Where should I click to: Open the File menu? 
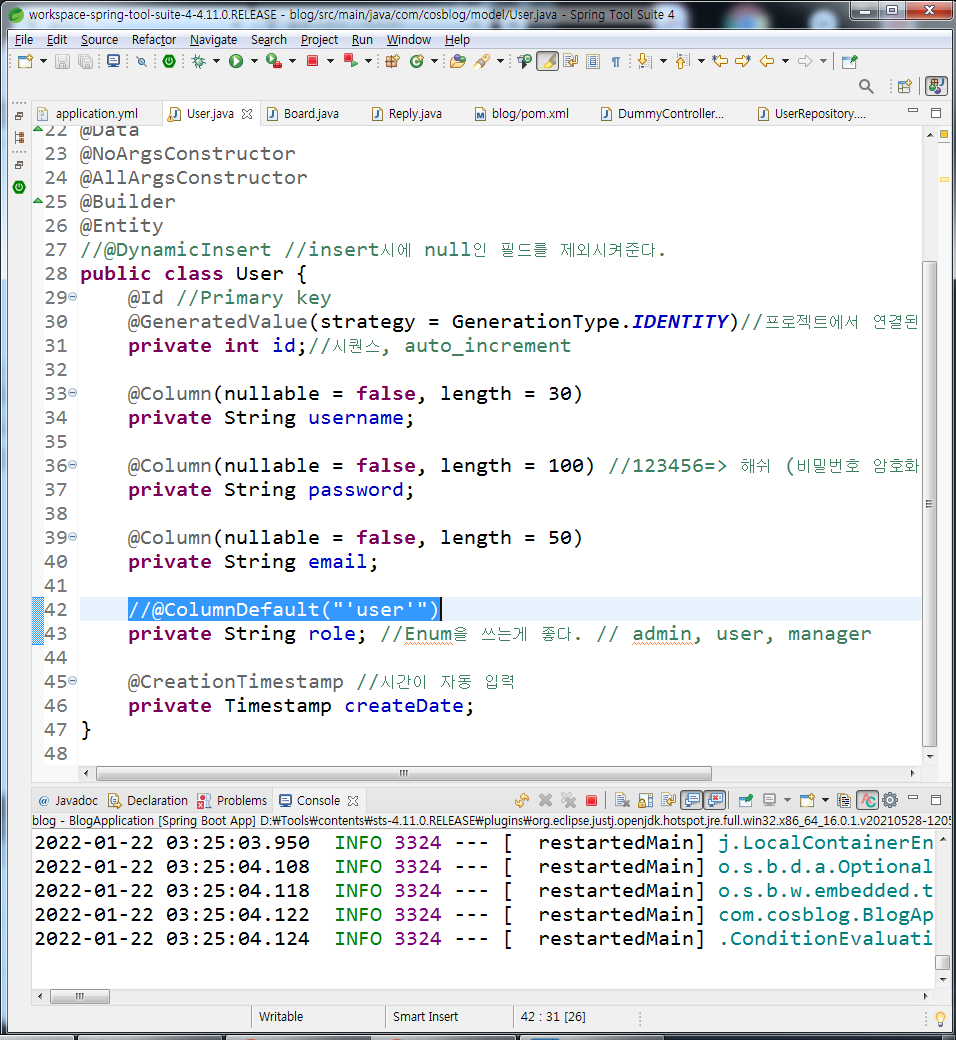(x=24, y=40)
